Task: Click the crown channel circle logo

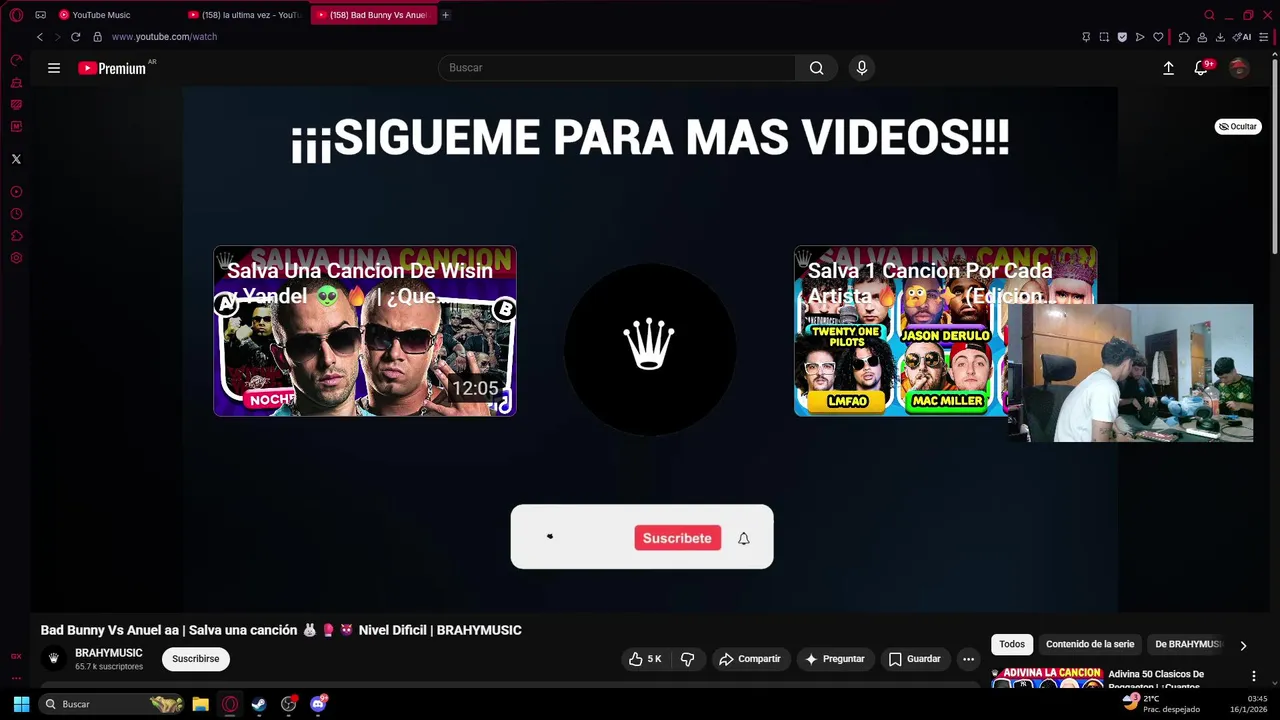Action: point(649,349)
